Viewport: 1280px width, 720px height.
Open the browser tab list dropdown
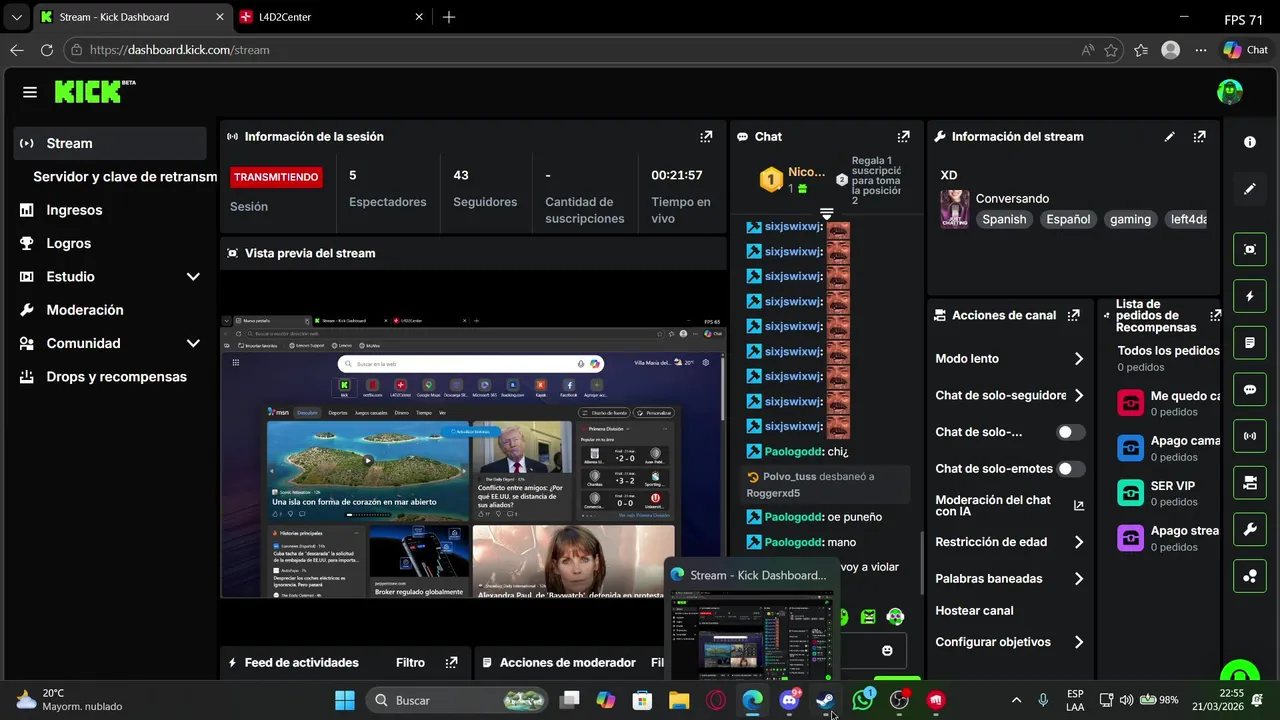coord(17,17)
